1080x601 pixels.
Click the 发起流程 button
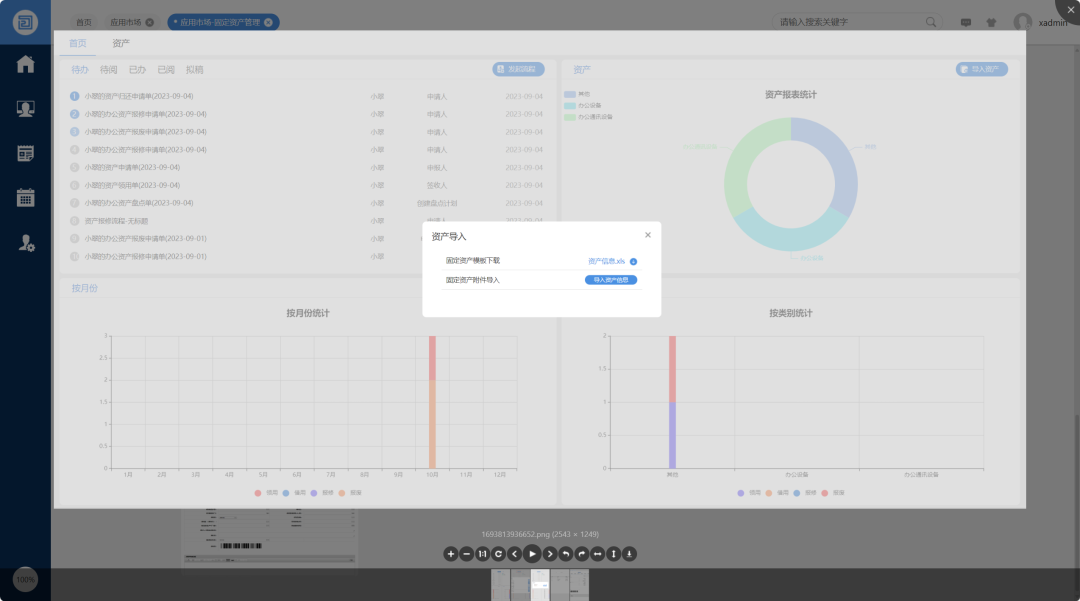pos(518,70)
